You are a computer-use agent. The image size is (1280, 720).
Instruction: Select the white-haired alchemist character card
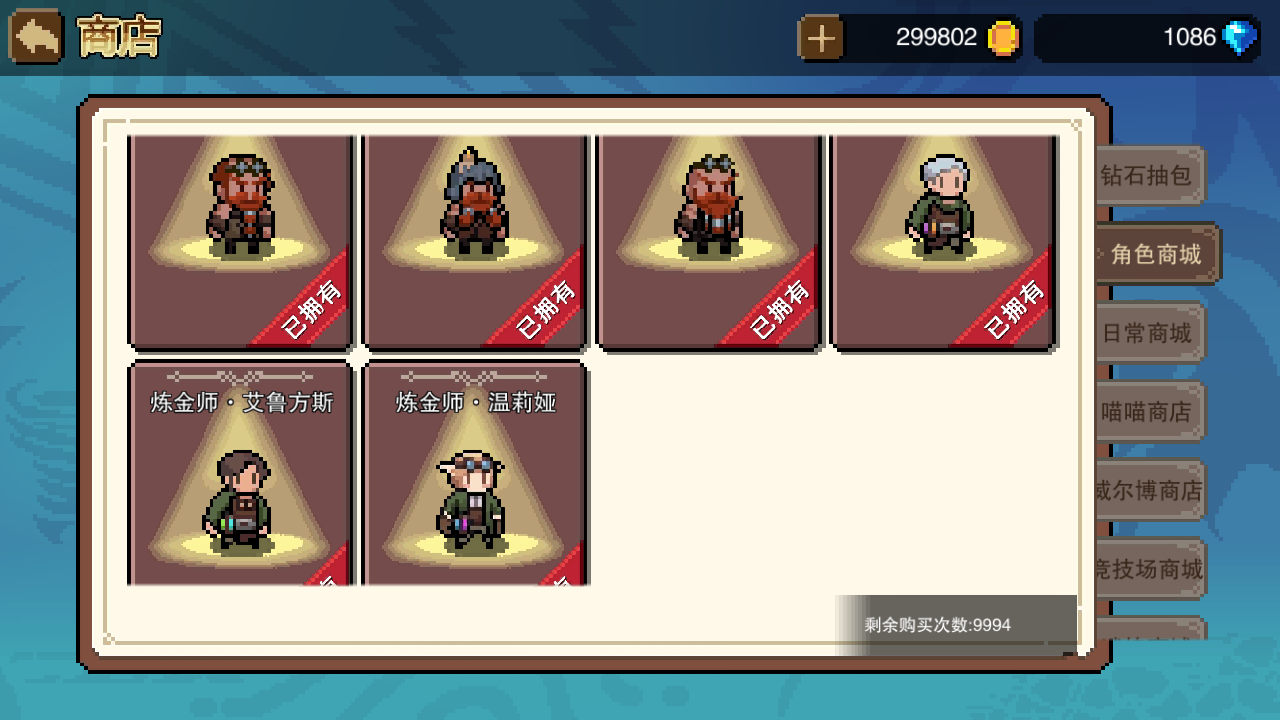(943, 243)
